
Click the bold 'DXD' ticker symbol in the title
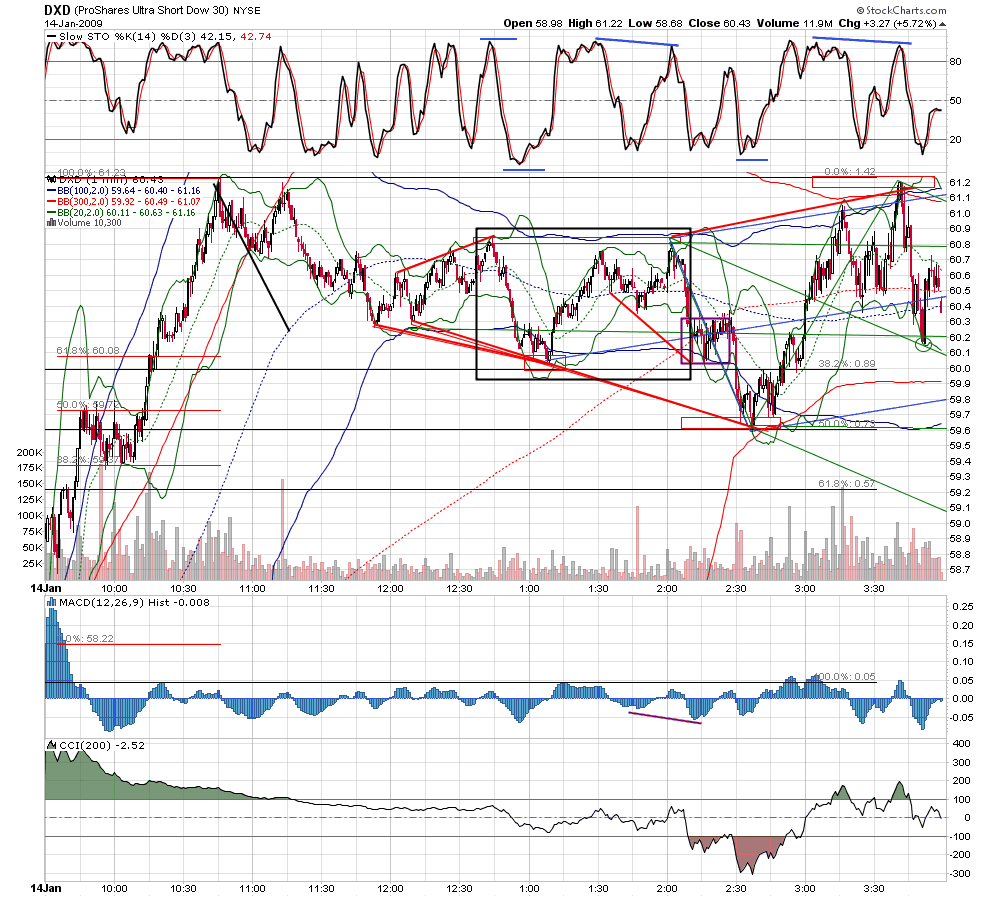click(x=57, y=10)
